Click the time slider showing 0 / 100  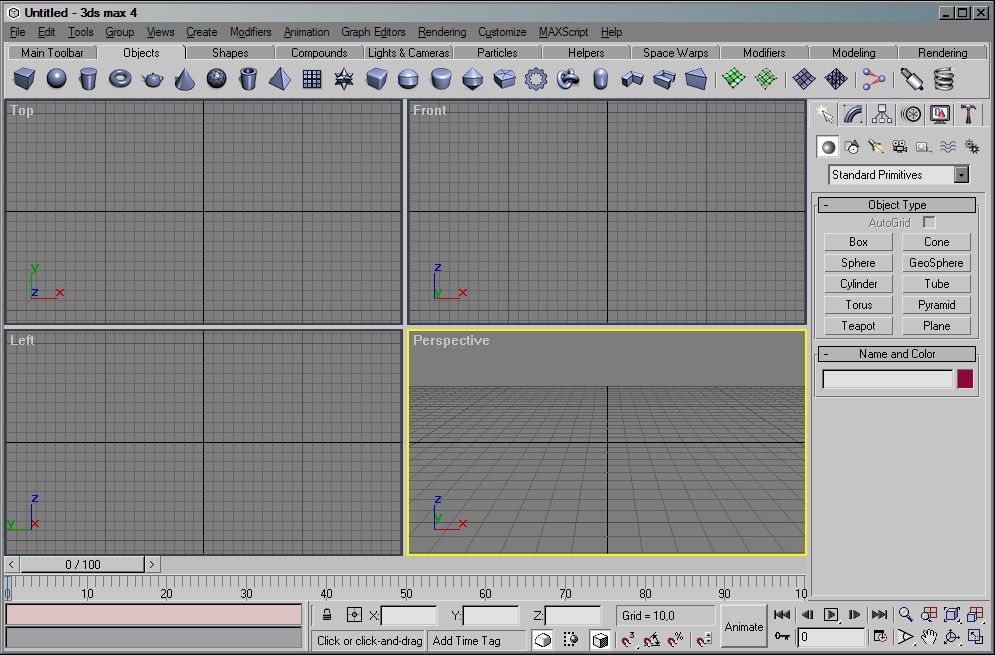pos(82,564)
